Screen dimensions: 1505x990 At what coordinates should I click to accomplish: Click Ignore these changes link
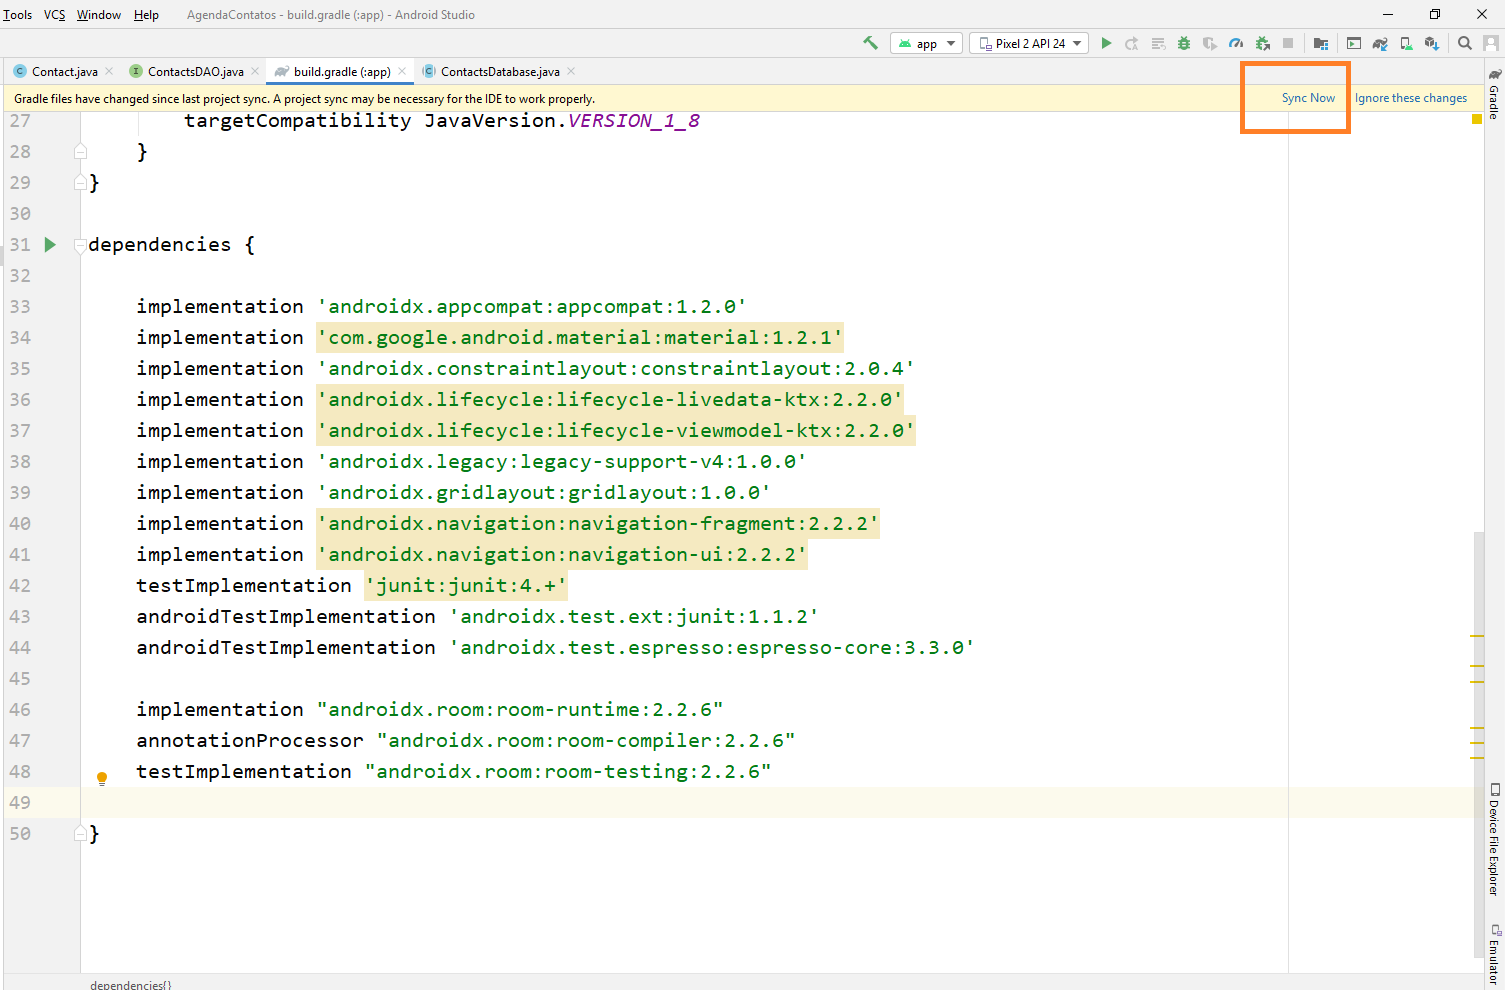coord(1410,98)
